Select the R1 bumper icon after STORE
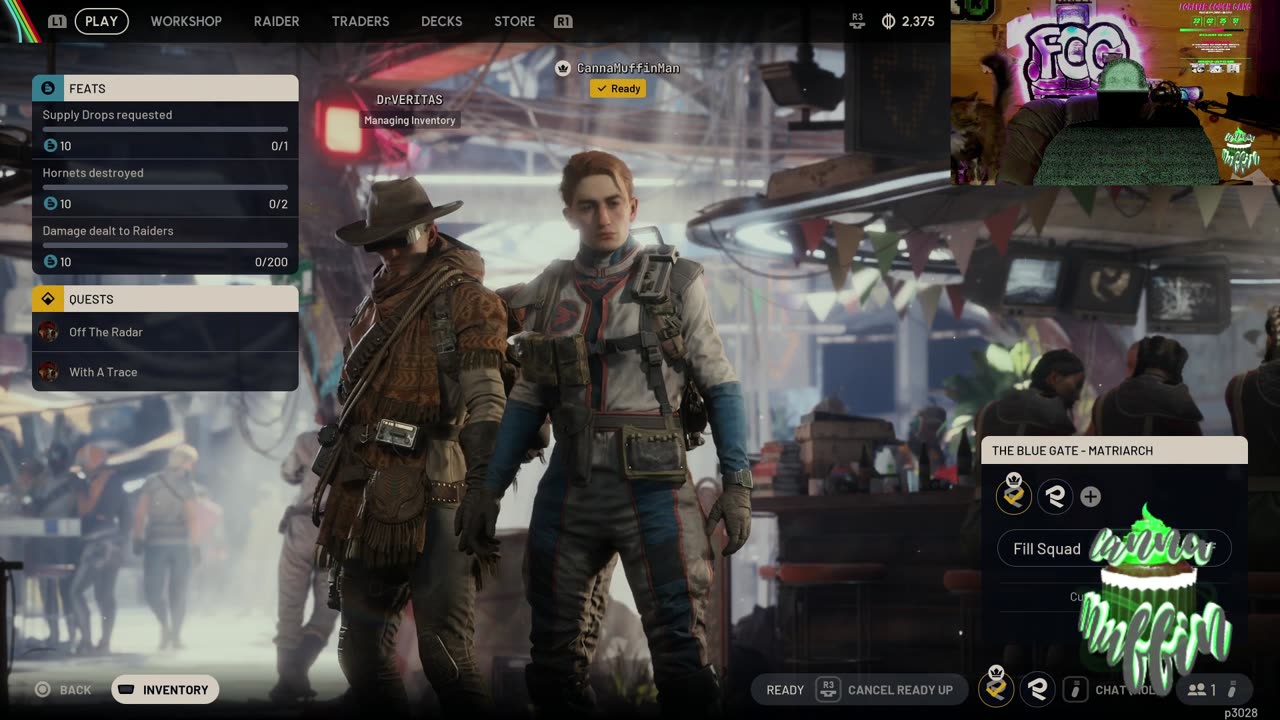Image resolution: width=1280 pixels, height=720 pixels. point(563,21)
